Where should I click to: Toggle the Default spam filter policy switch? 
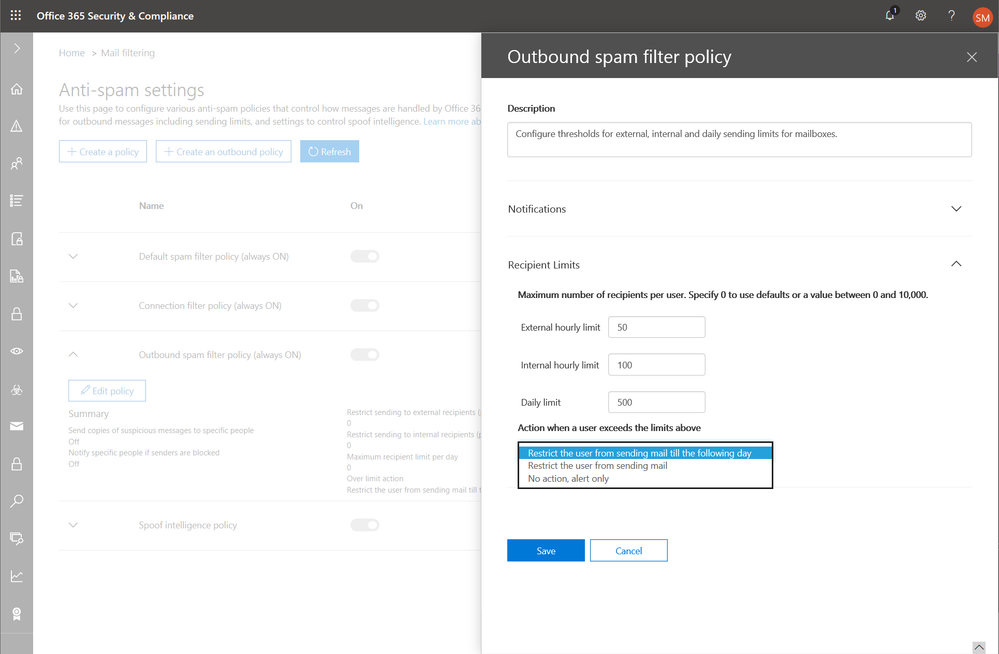point(364,256)
